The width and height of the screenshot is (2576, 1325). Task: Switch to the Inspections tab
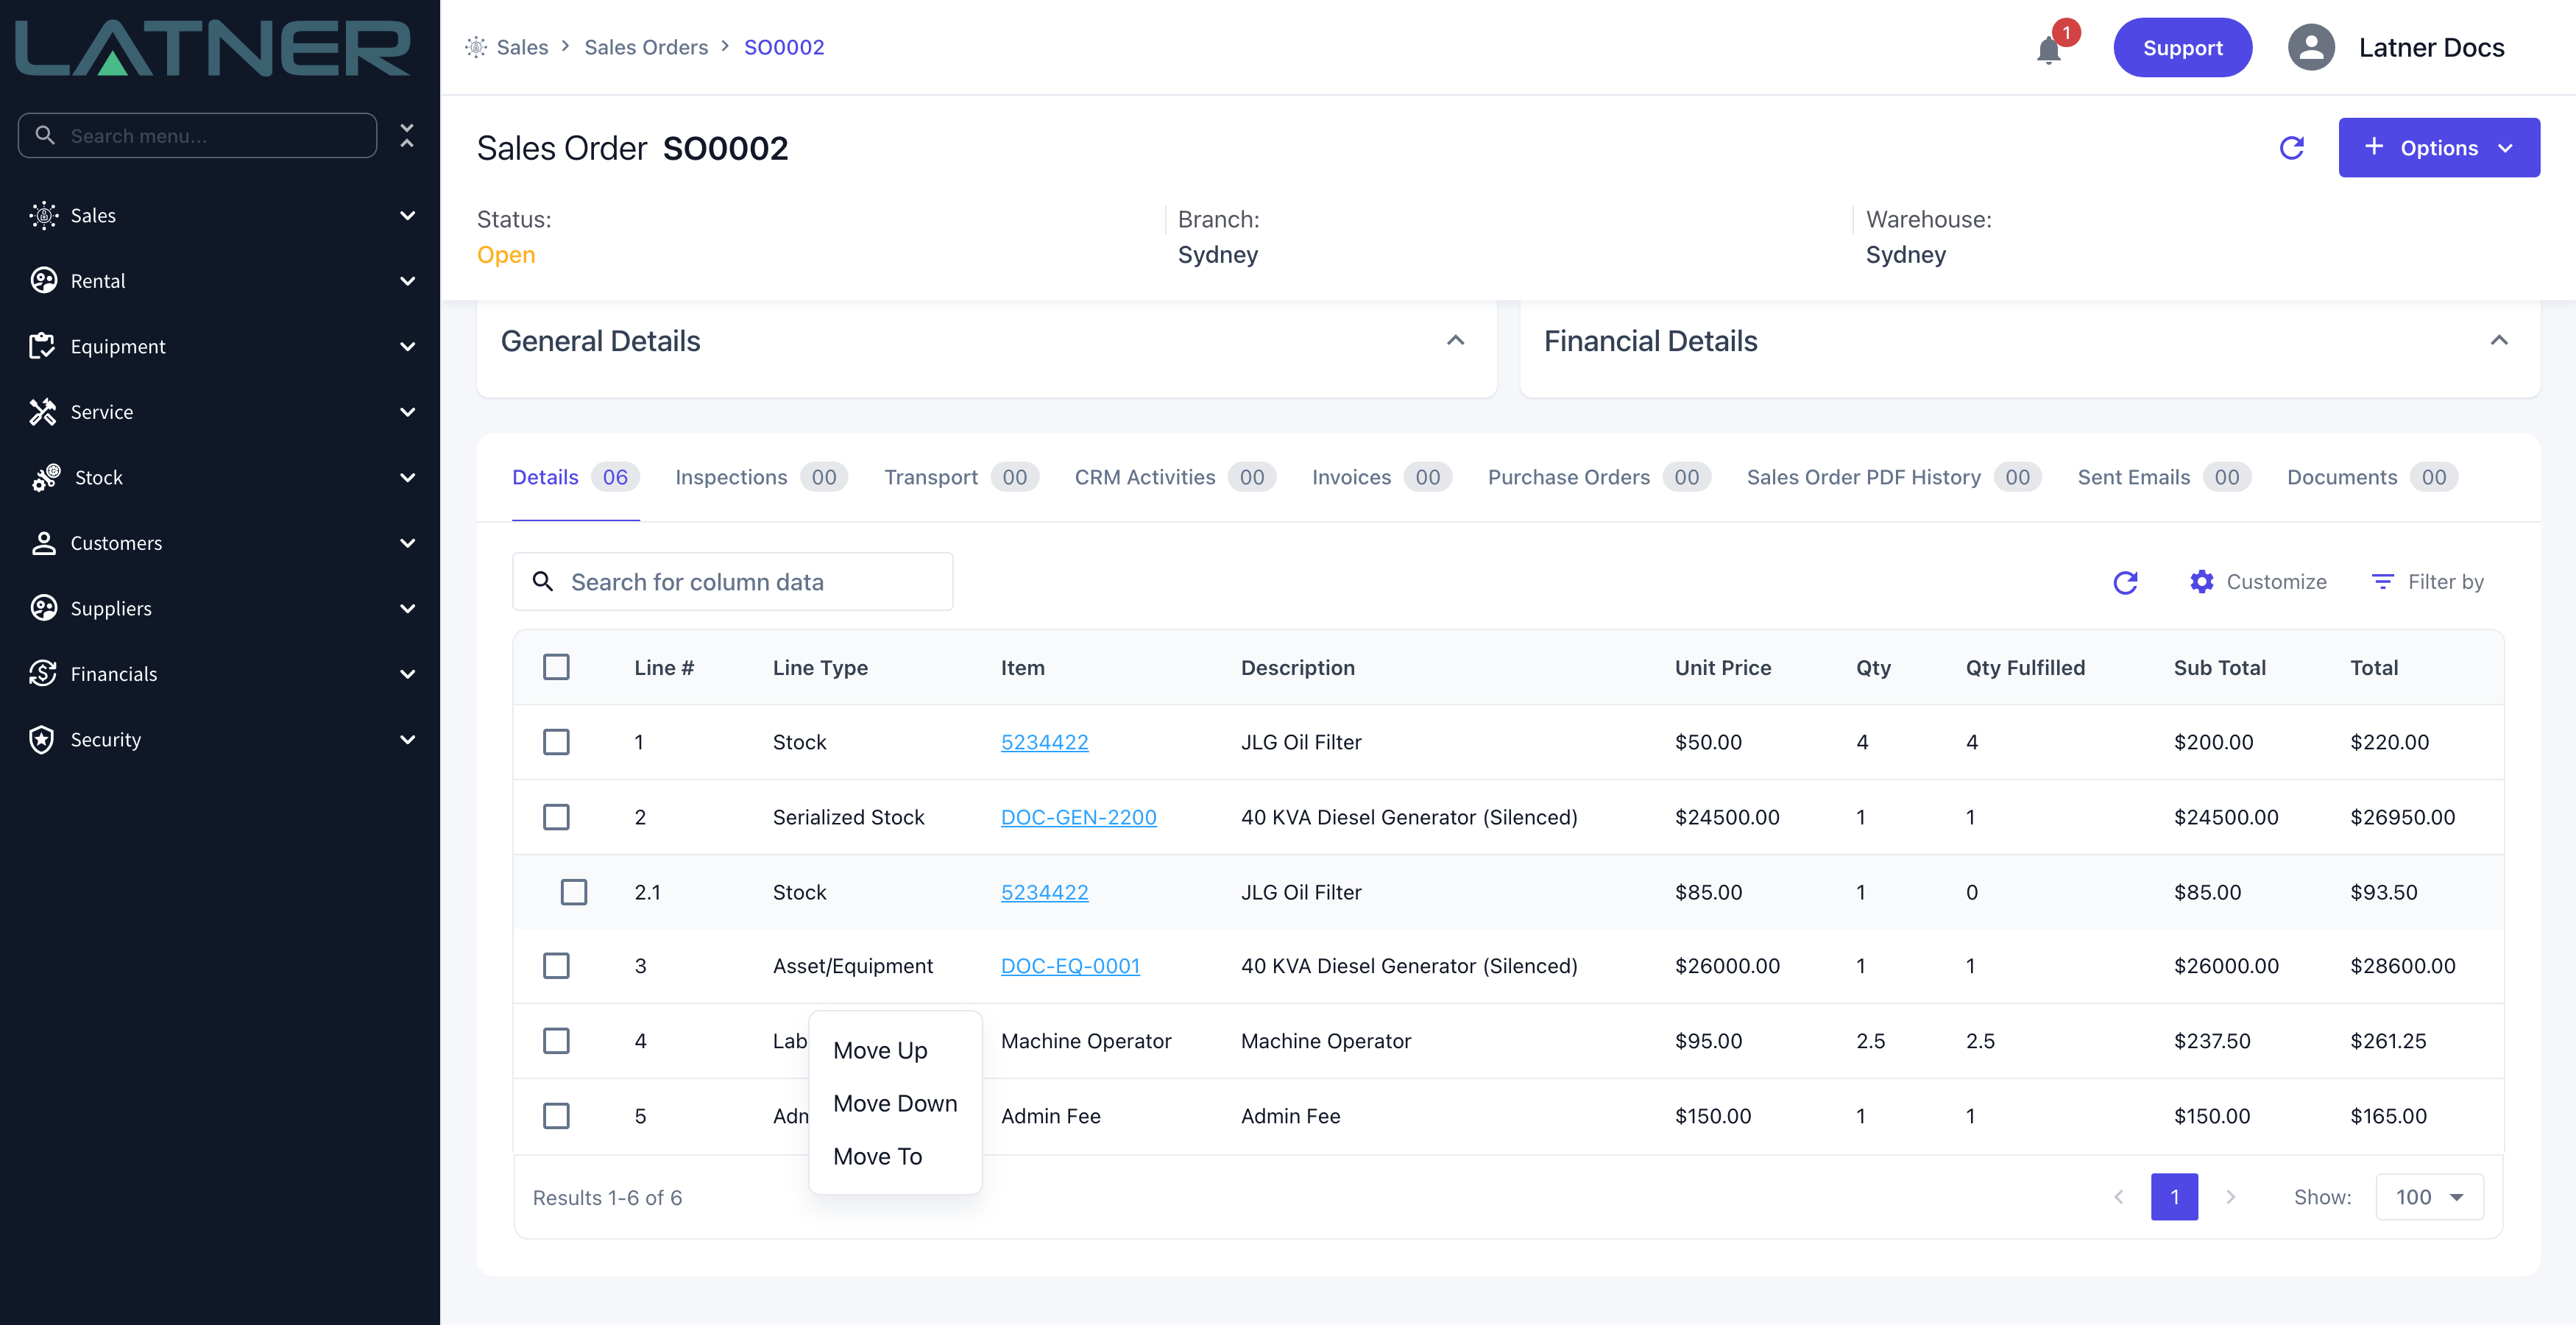point(761,477)
